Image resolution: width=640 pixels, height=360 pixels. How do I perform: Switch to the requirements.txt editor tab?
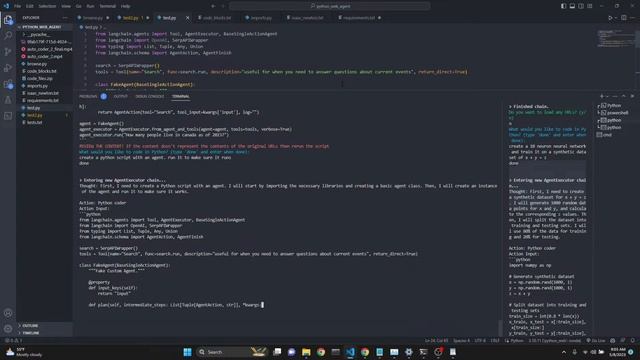359,18
